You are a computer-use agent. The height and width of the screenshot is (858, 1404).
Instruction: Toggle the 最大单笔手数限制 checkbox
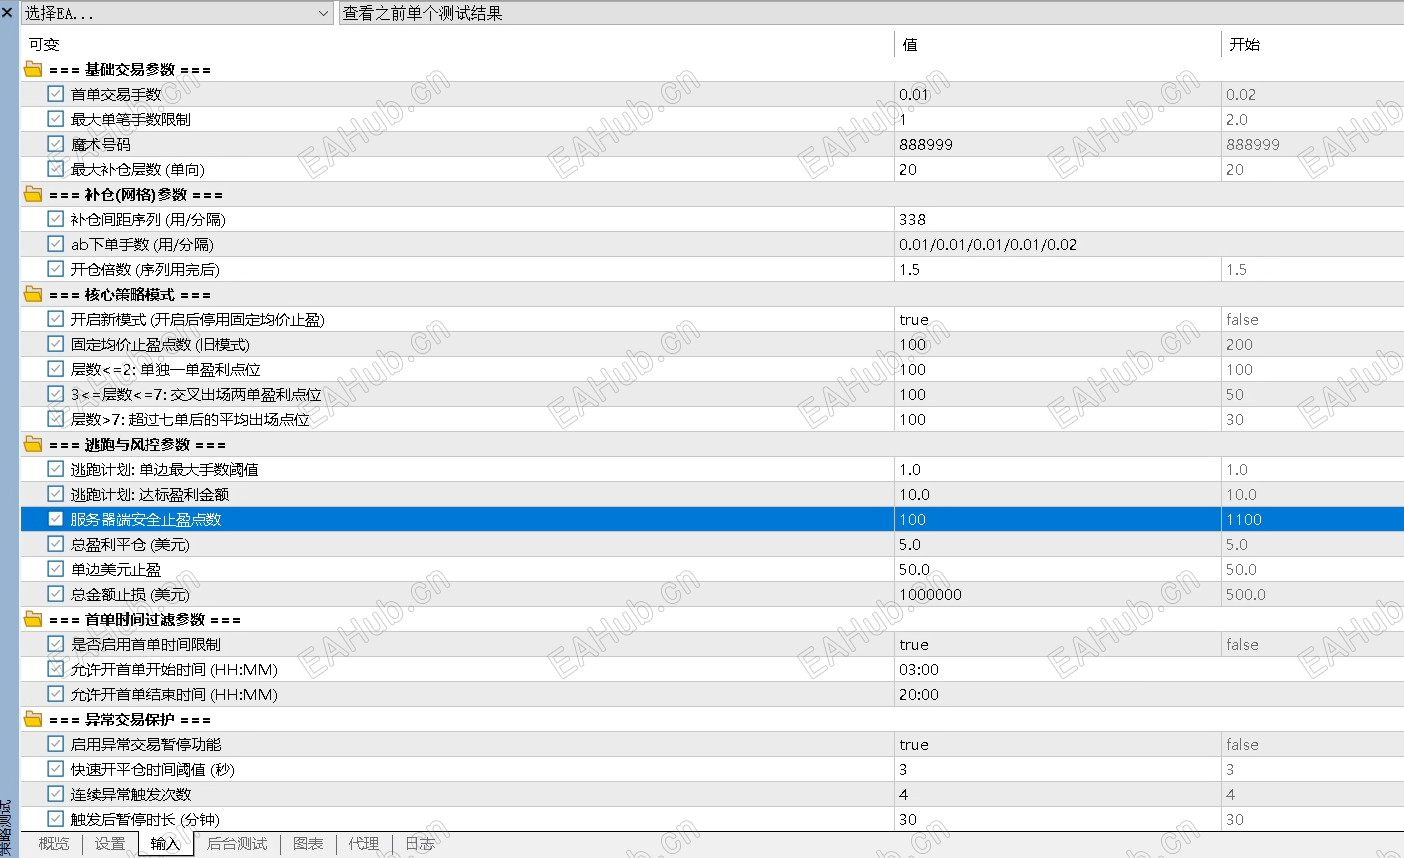(56, 119)
